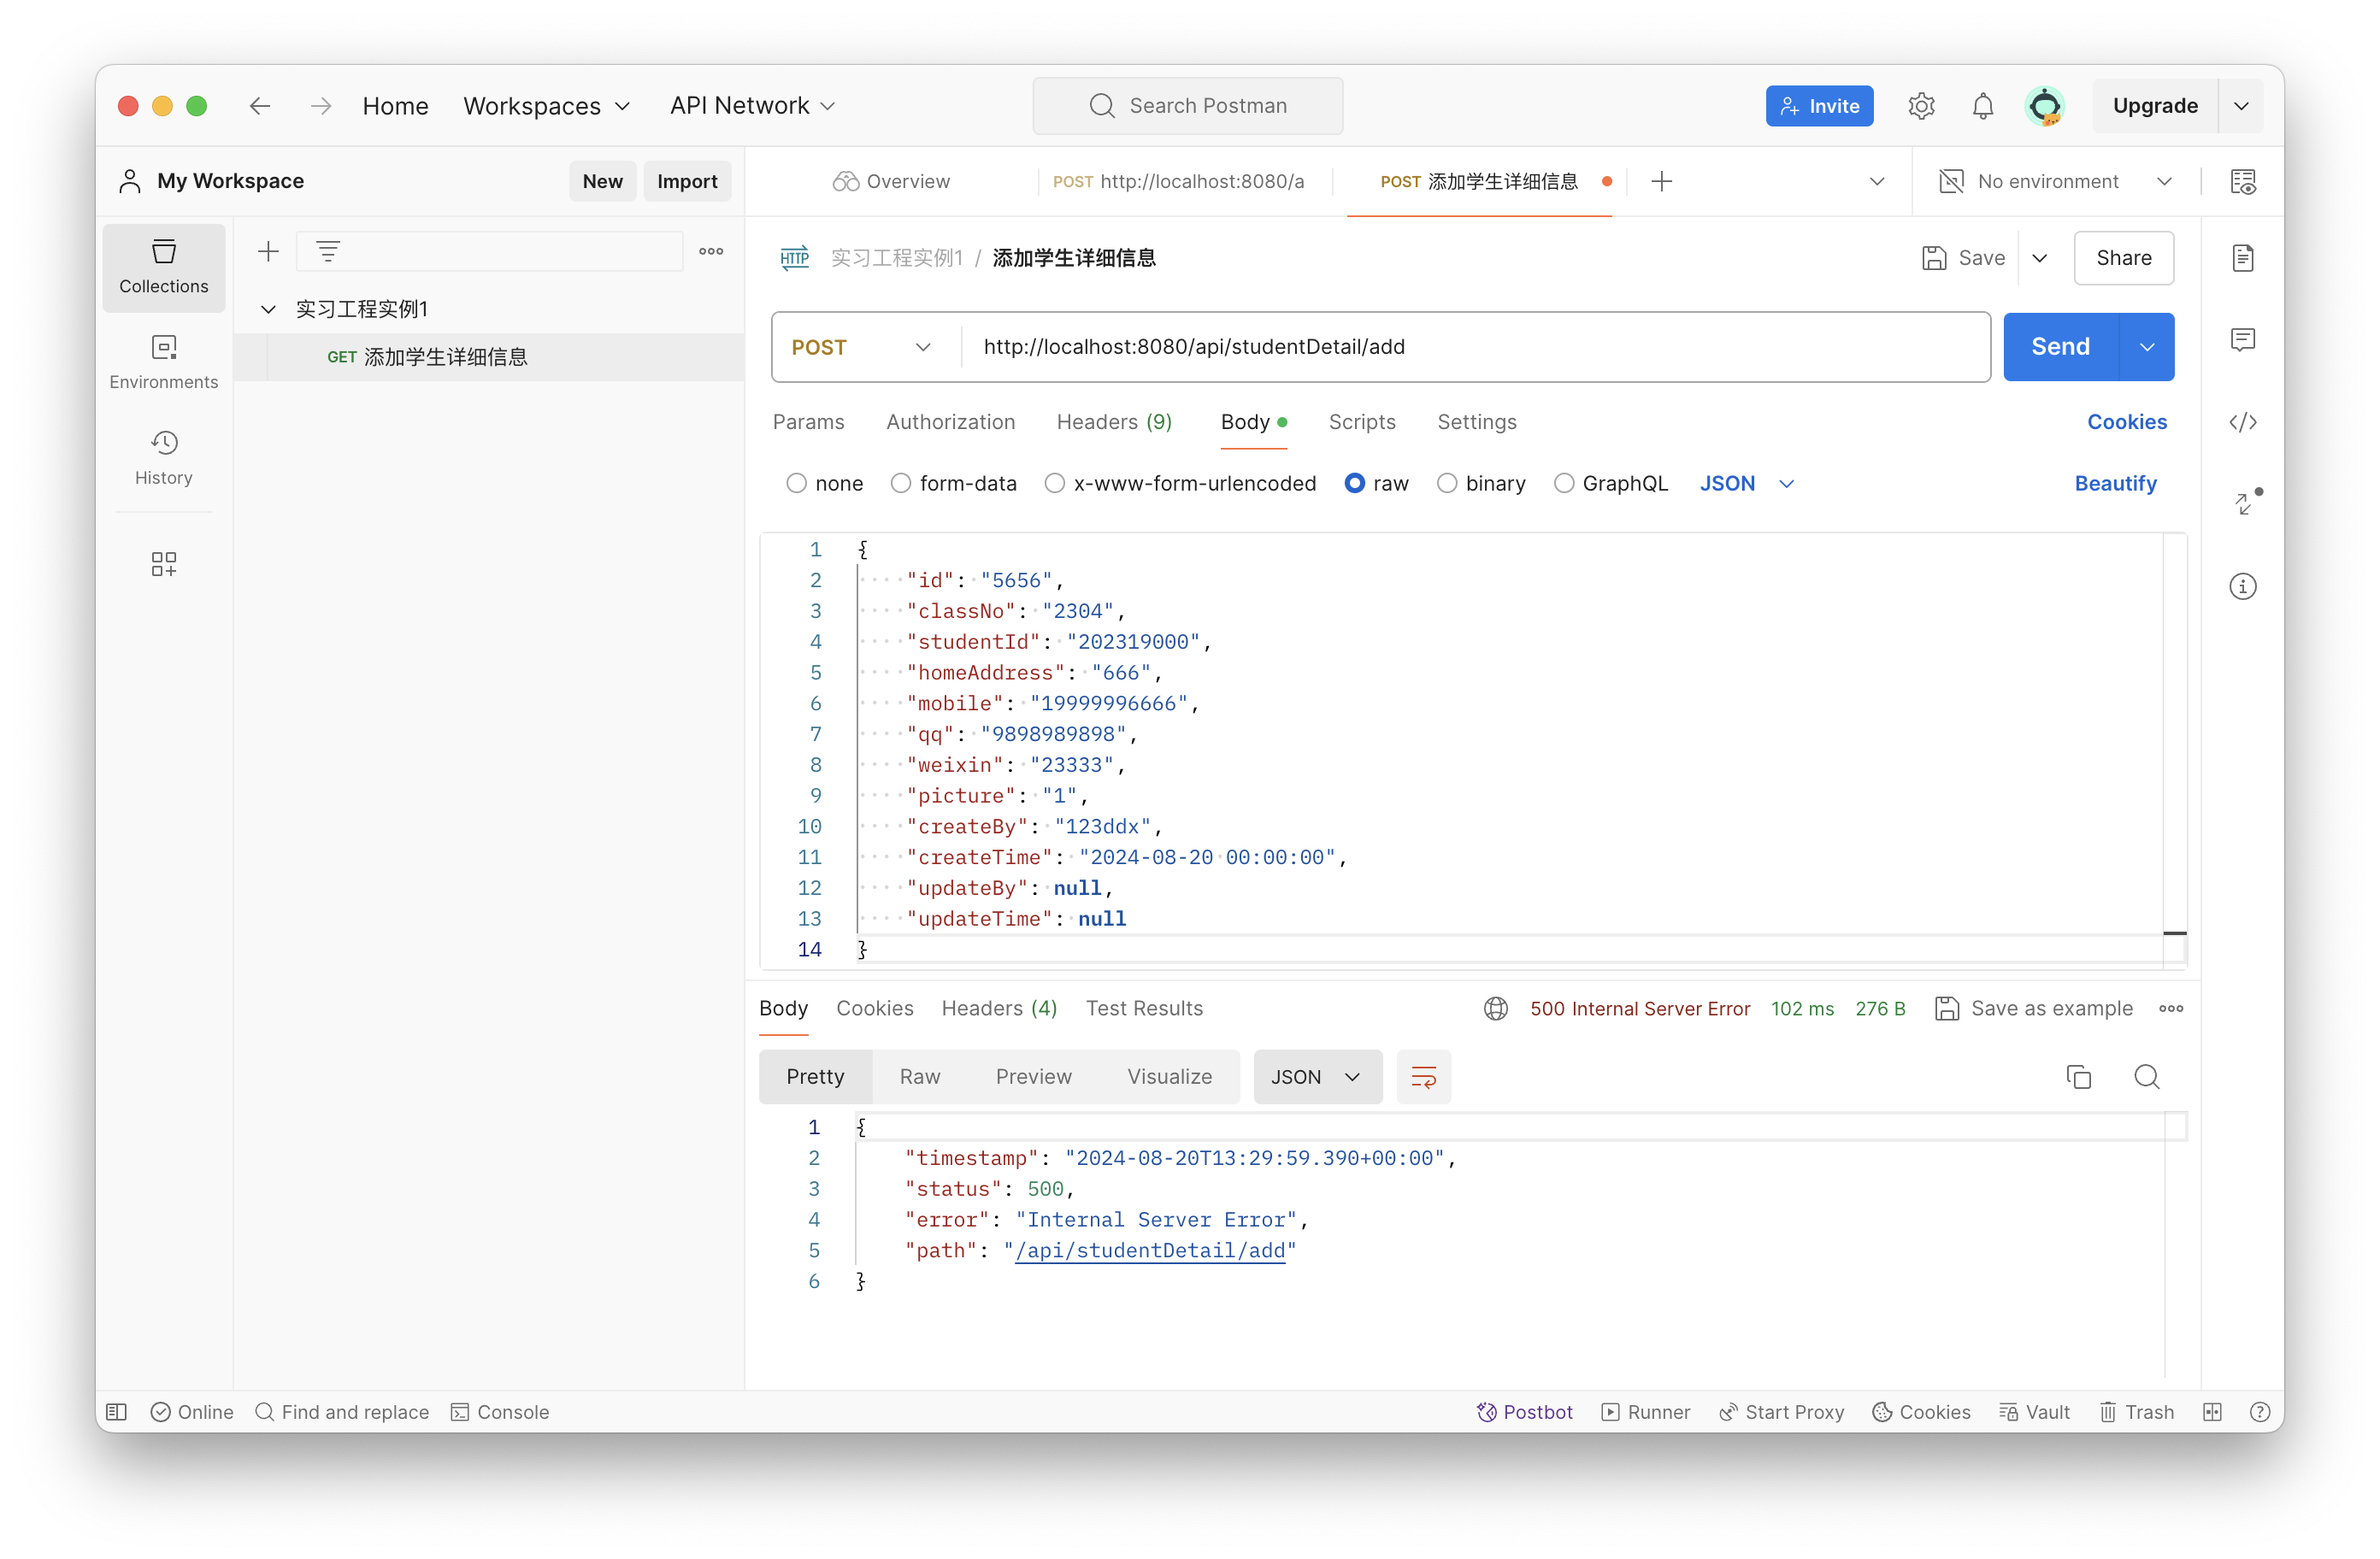Open the Send options dropdown arrow
Screen dimensions: 2380x1559
point(2146,347)
